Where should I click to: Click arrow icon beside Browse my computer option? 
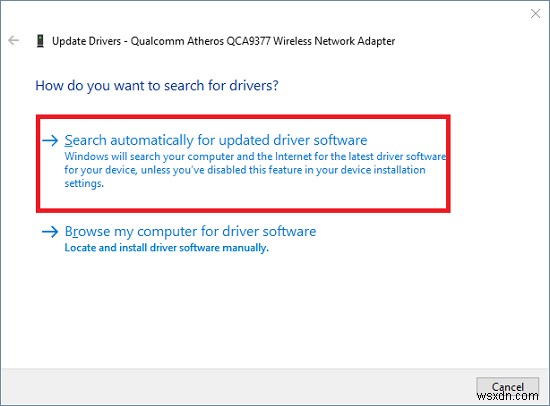click(50, 232)
